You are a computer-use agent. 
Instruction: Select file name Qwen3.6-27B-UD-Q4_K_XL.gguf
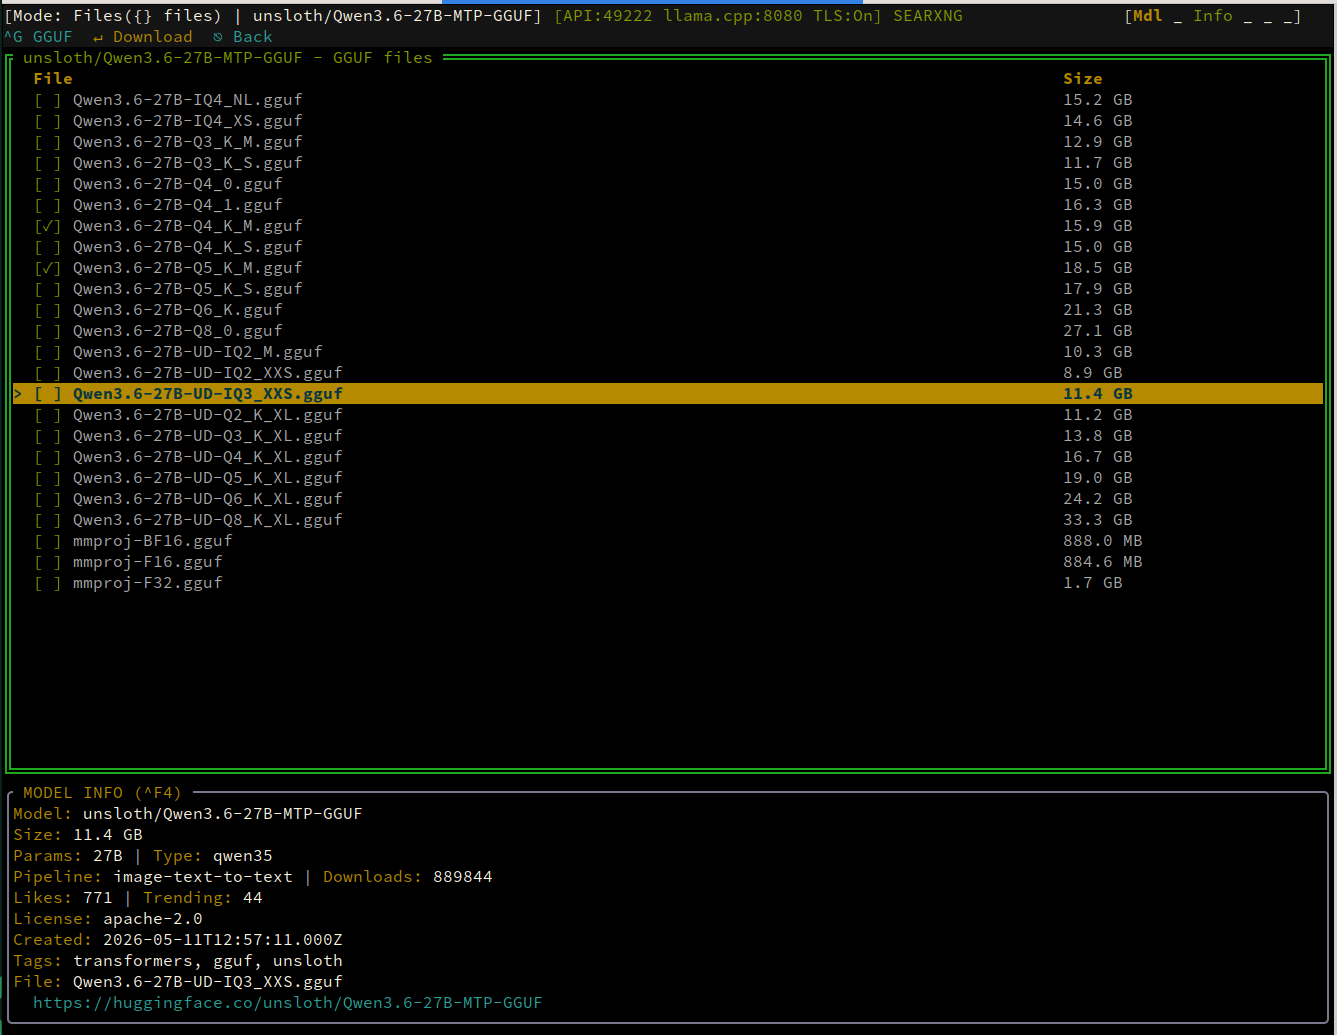coord(208,457)
